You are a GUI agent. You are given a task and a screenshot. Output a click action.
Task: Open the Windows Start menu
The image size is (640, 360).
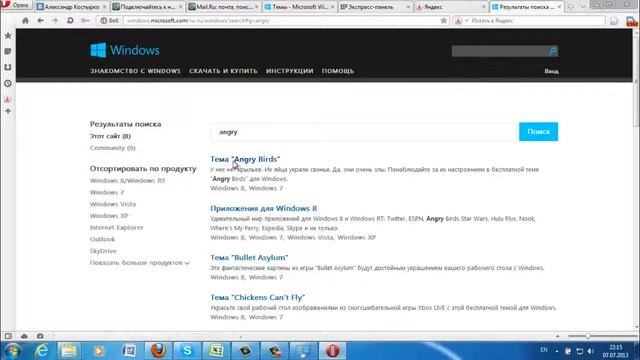click(x=12, y=351)
